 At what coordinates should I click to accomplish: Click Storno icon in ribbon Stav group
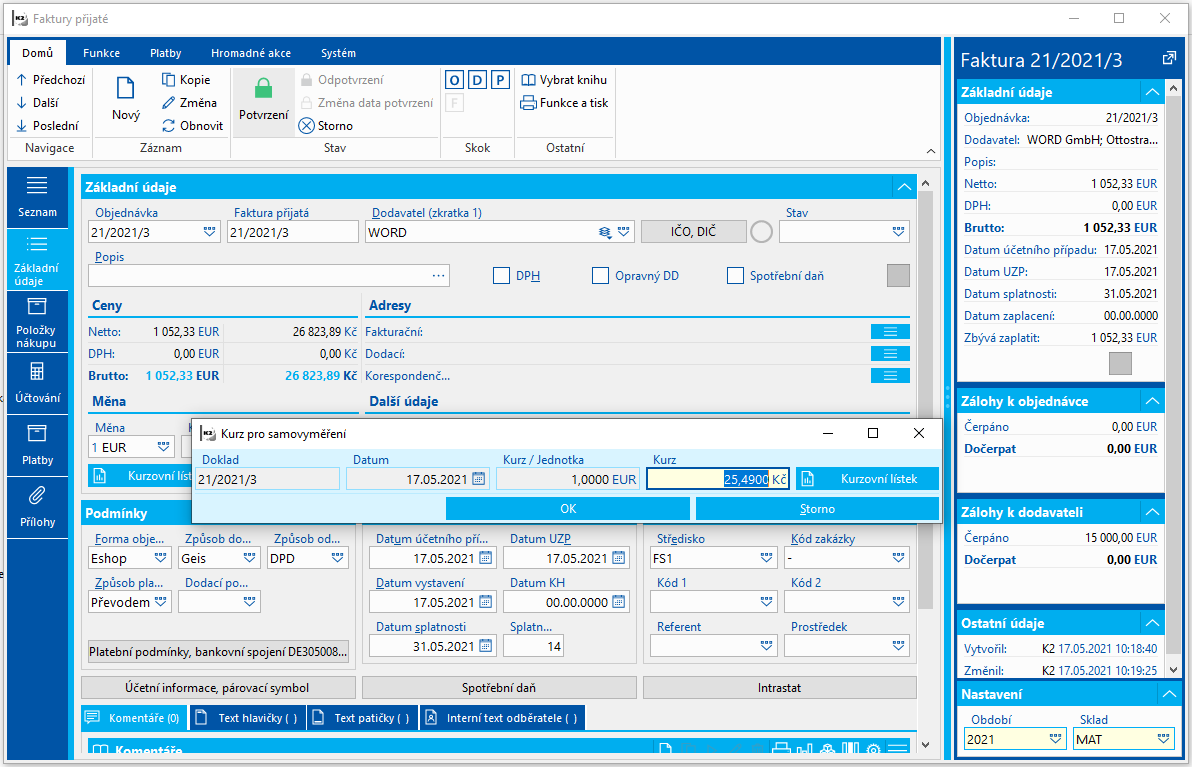pyautogui.click(x=307, y=126)
